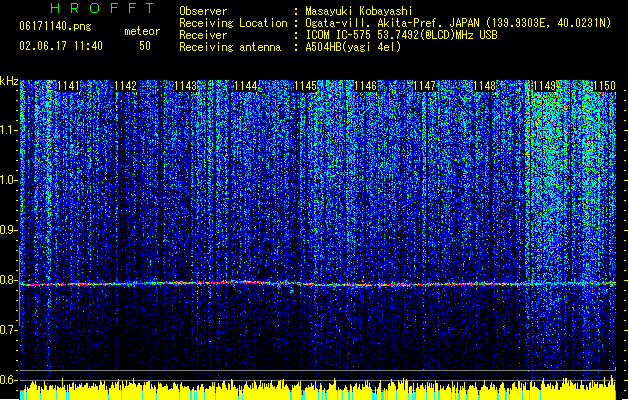Click the 1148 time marker
This screenshot has height=400, width=629.
click(485, 86)
